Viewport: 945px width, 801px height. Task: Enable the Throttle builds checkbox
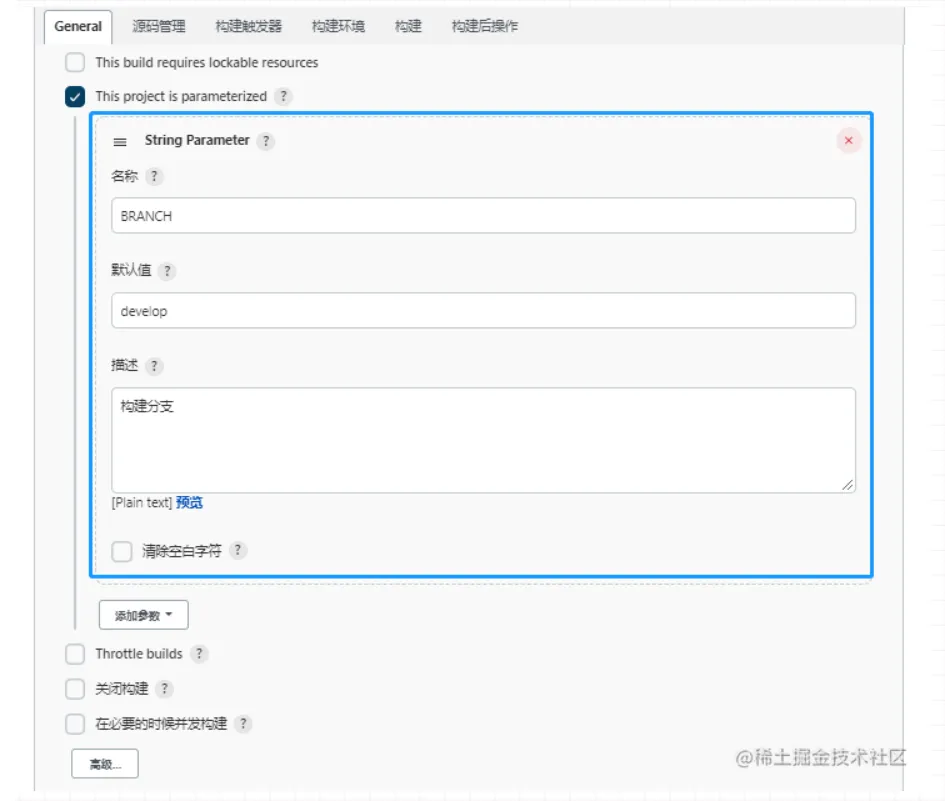click(x=75, y=654)
